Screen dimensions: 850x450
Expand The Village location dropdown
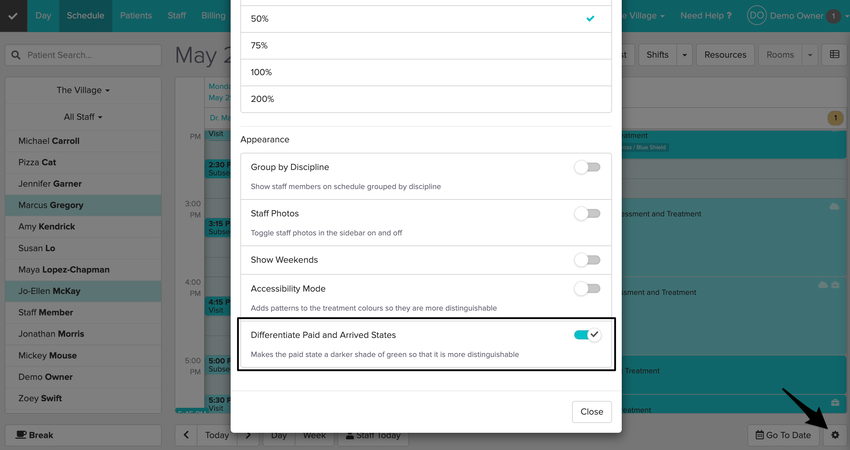tap(83, 90)
